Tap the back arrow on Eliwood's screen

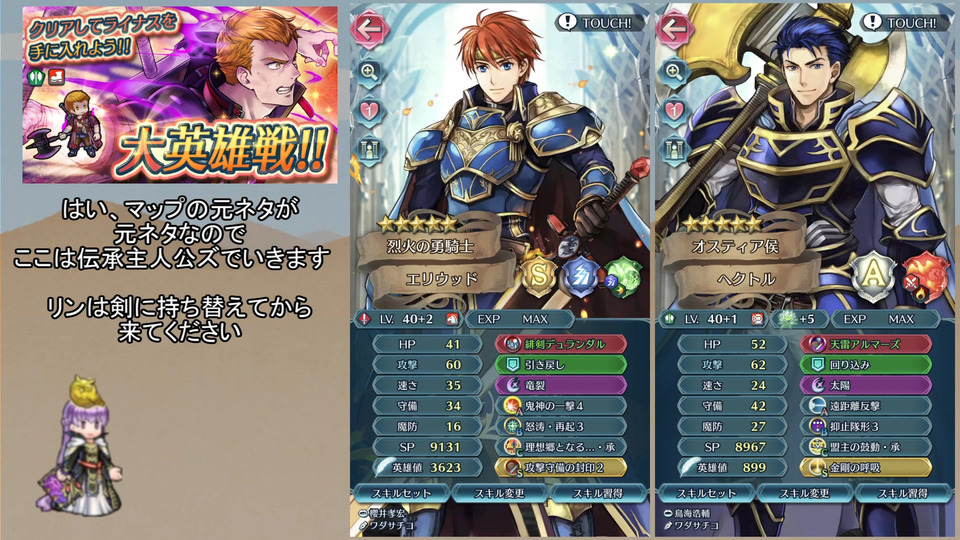369,29
